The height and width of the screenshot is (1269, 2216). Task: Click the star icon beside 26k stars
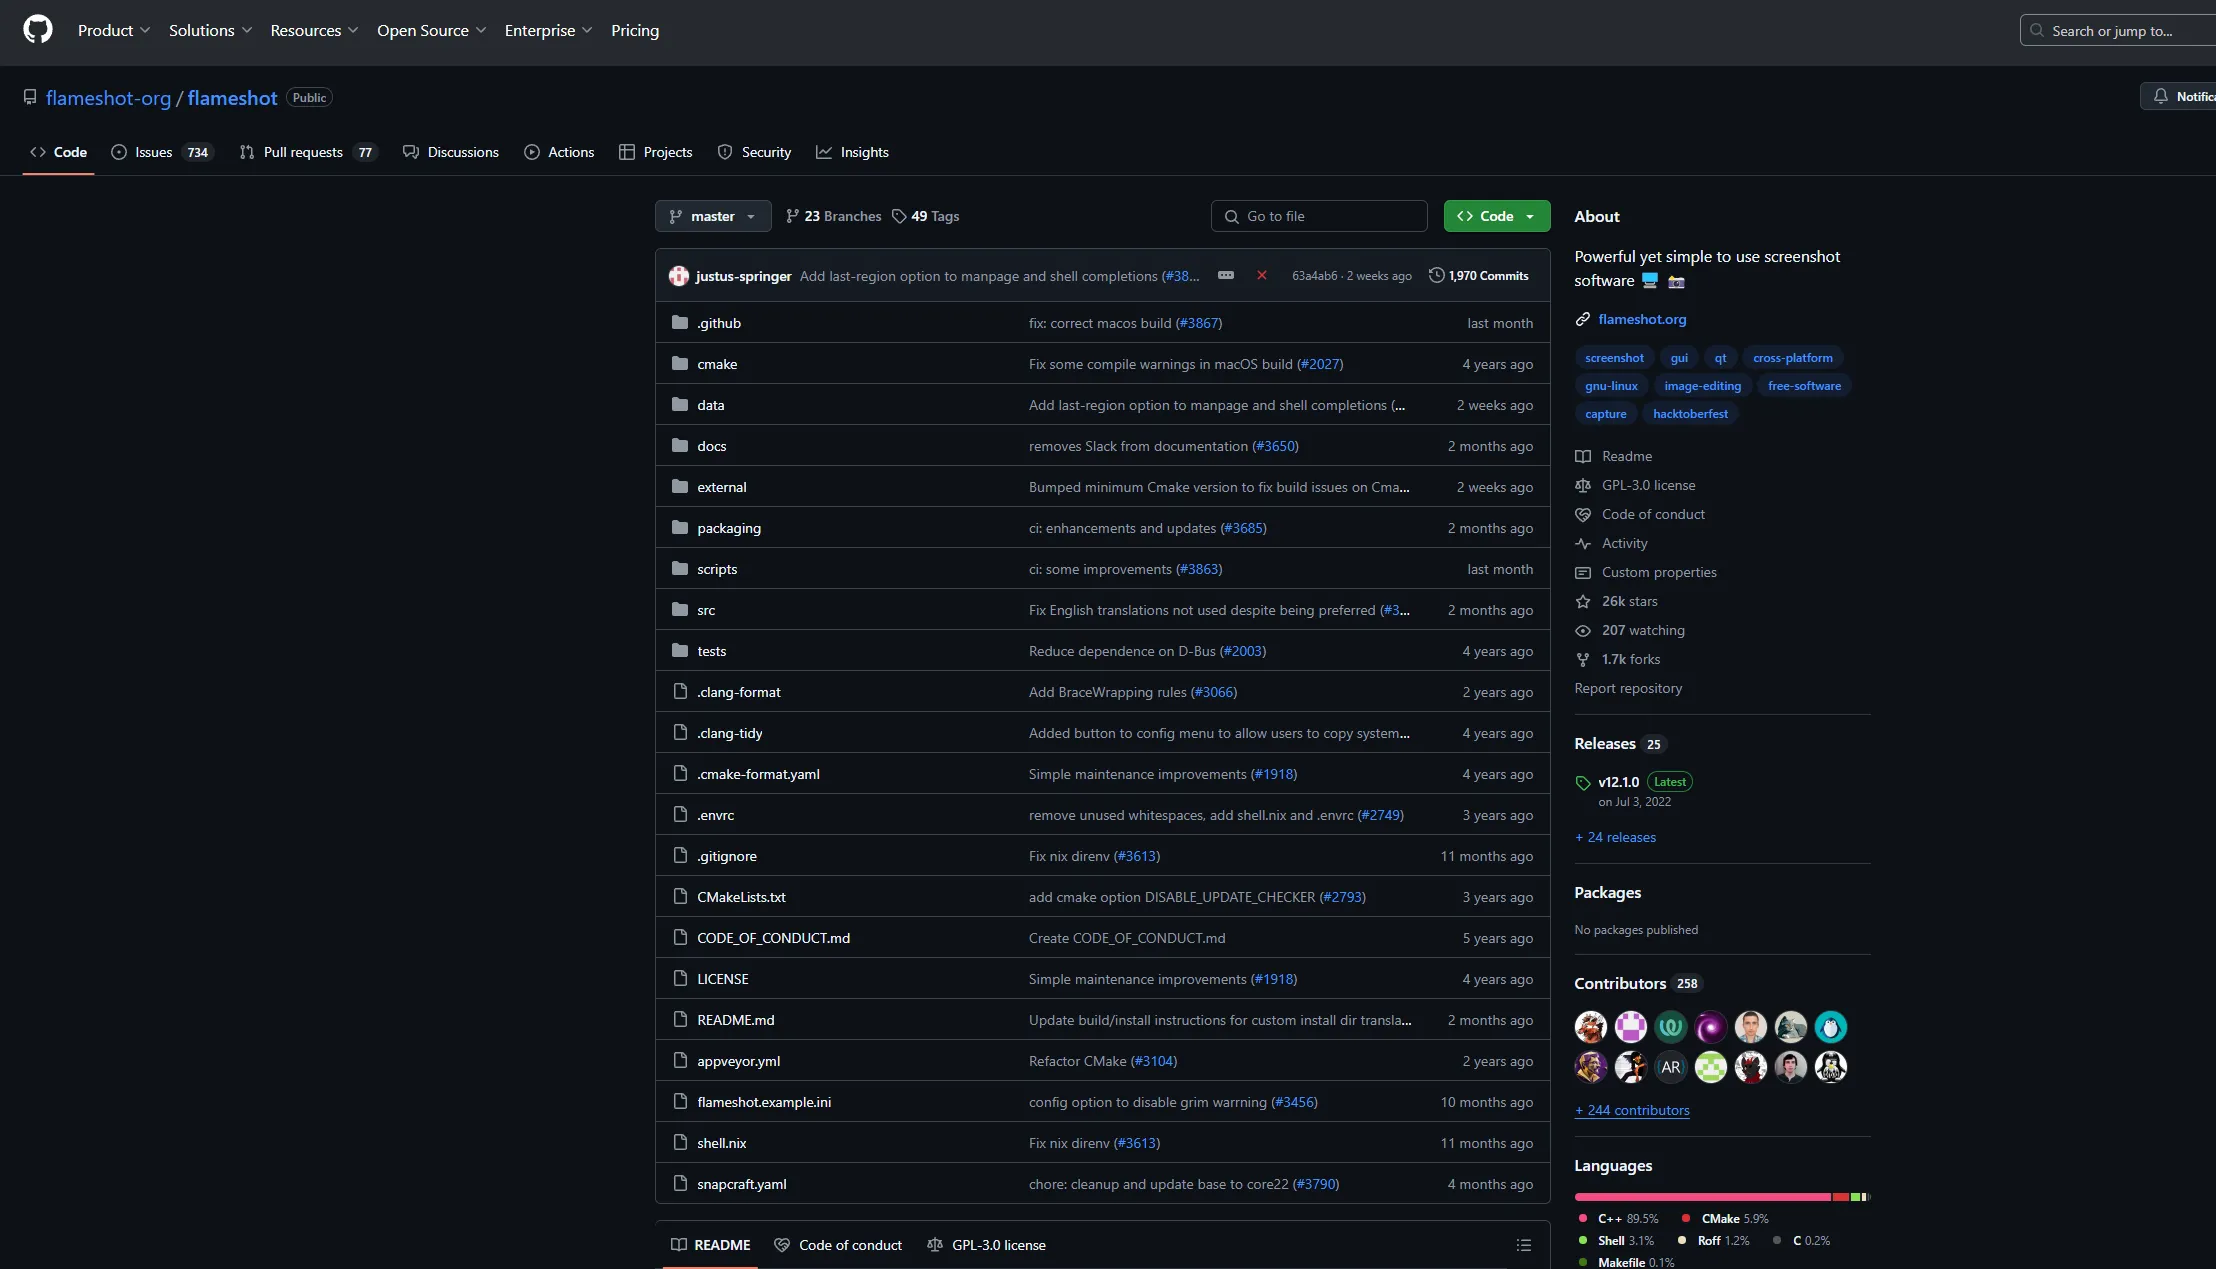coord(1583,601)
